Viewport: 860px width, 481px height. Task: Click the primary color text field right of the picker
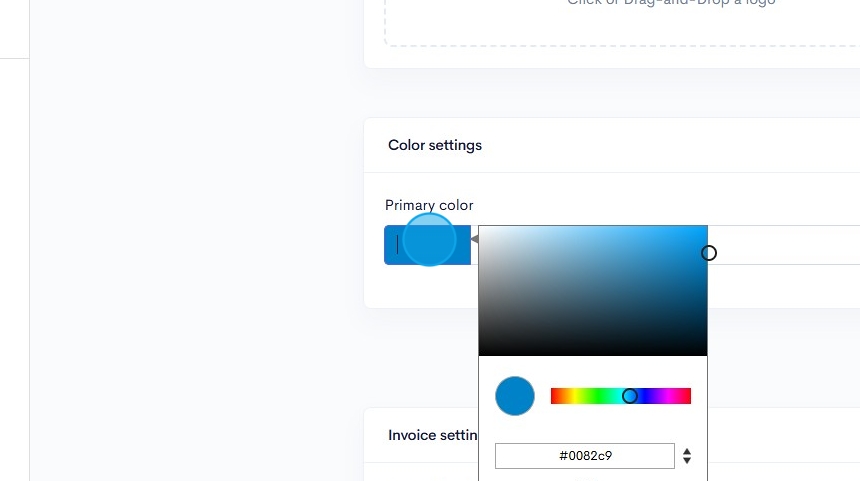point(785,245)
